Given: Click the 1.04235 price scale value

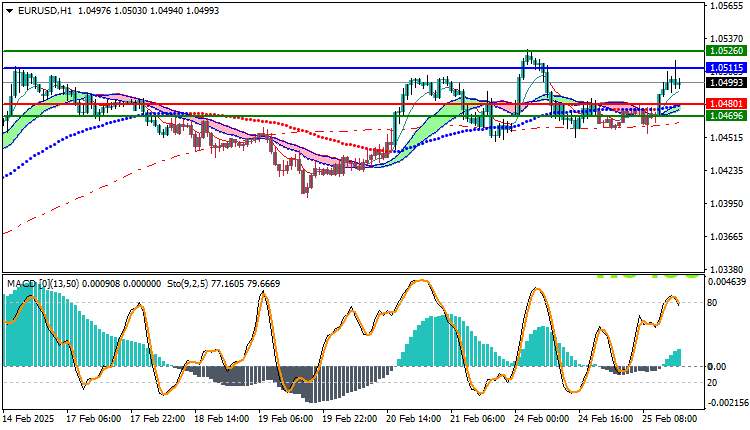Looking at the screenshot, I should click(x=726, y=171).
